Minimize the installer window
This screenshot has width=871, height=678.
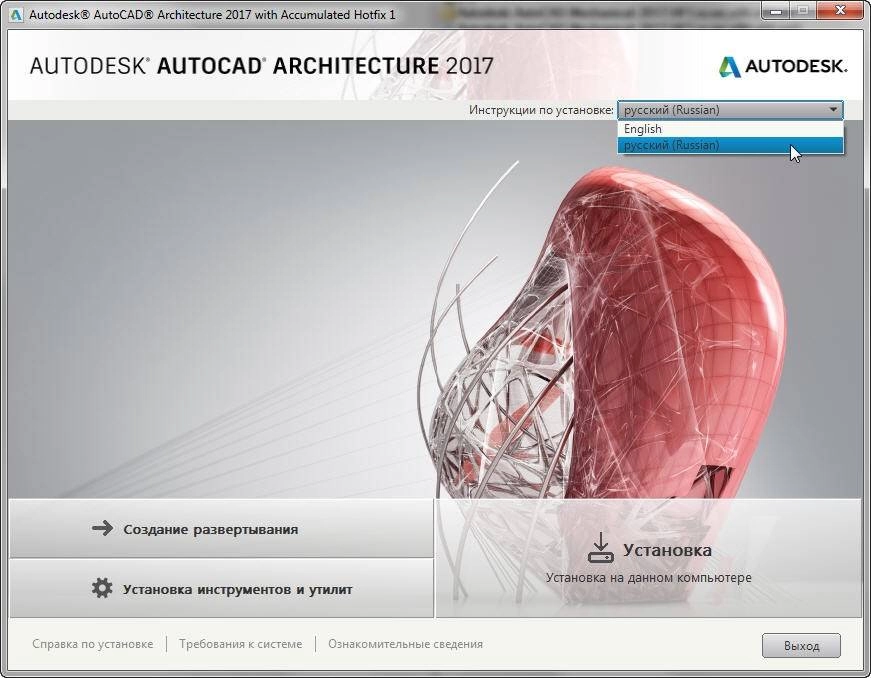[776, 11]
